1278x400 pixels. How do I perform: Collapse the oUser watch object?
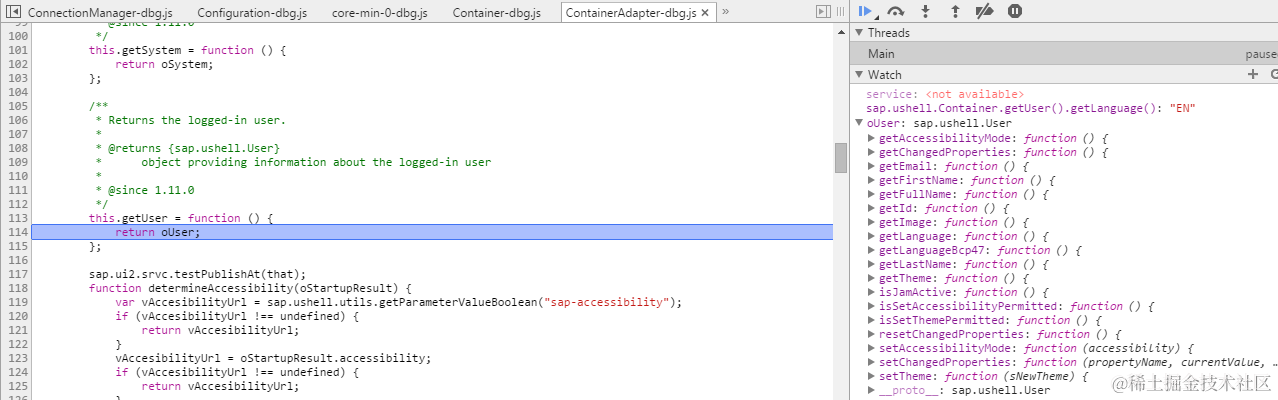(x=859, y=123)
